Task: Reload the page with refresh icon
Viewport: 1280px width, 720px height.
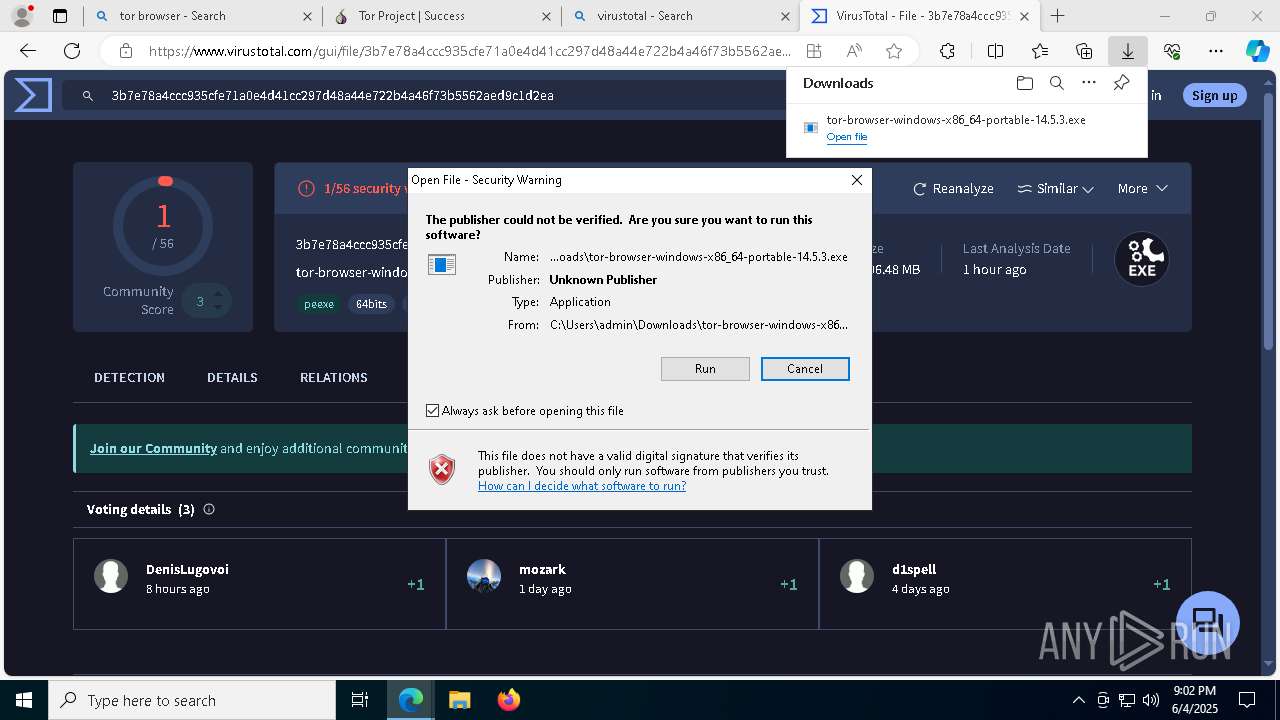Action: (72, 51)
